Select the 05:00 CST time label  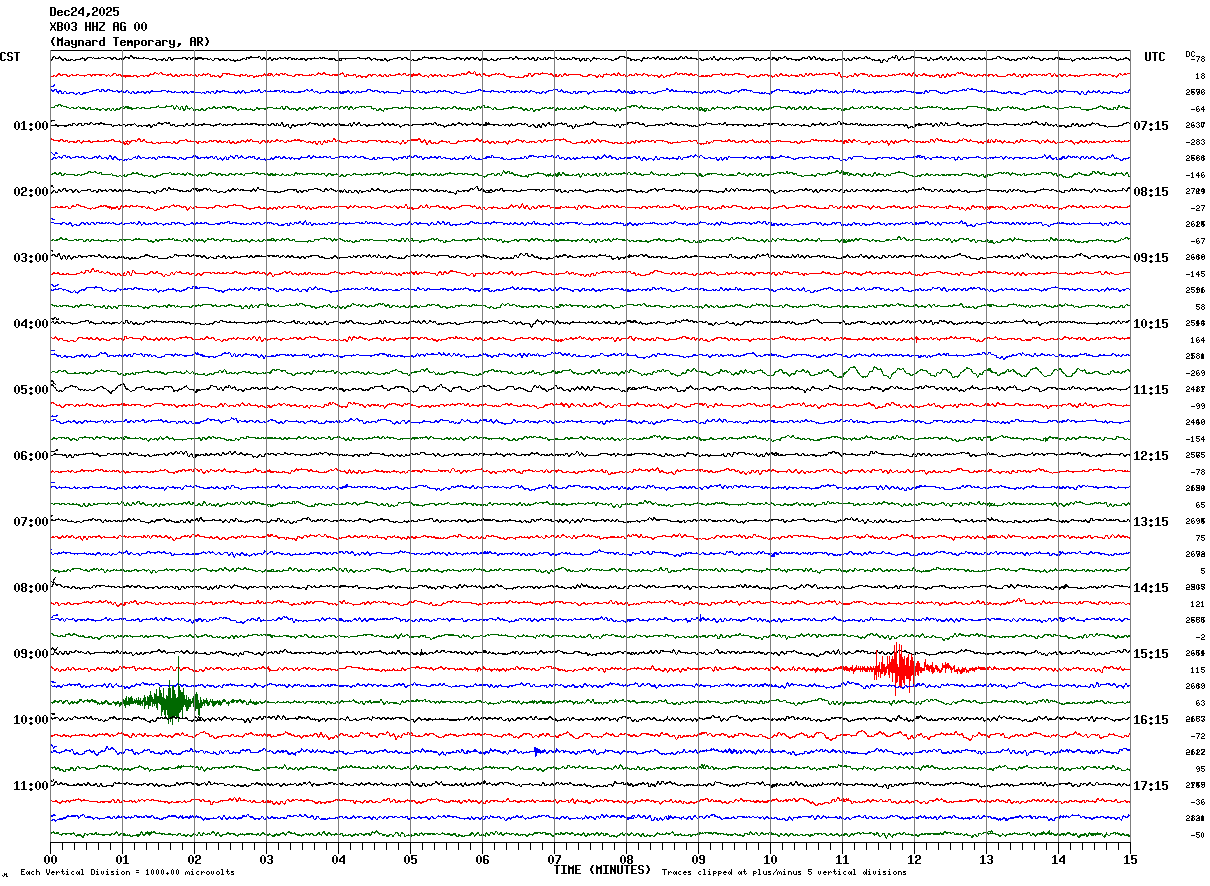(x=30, y=390)
